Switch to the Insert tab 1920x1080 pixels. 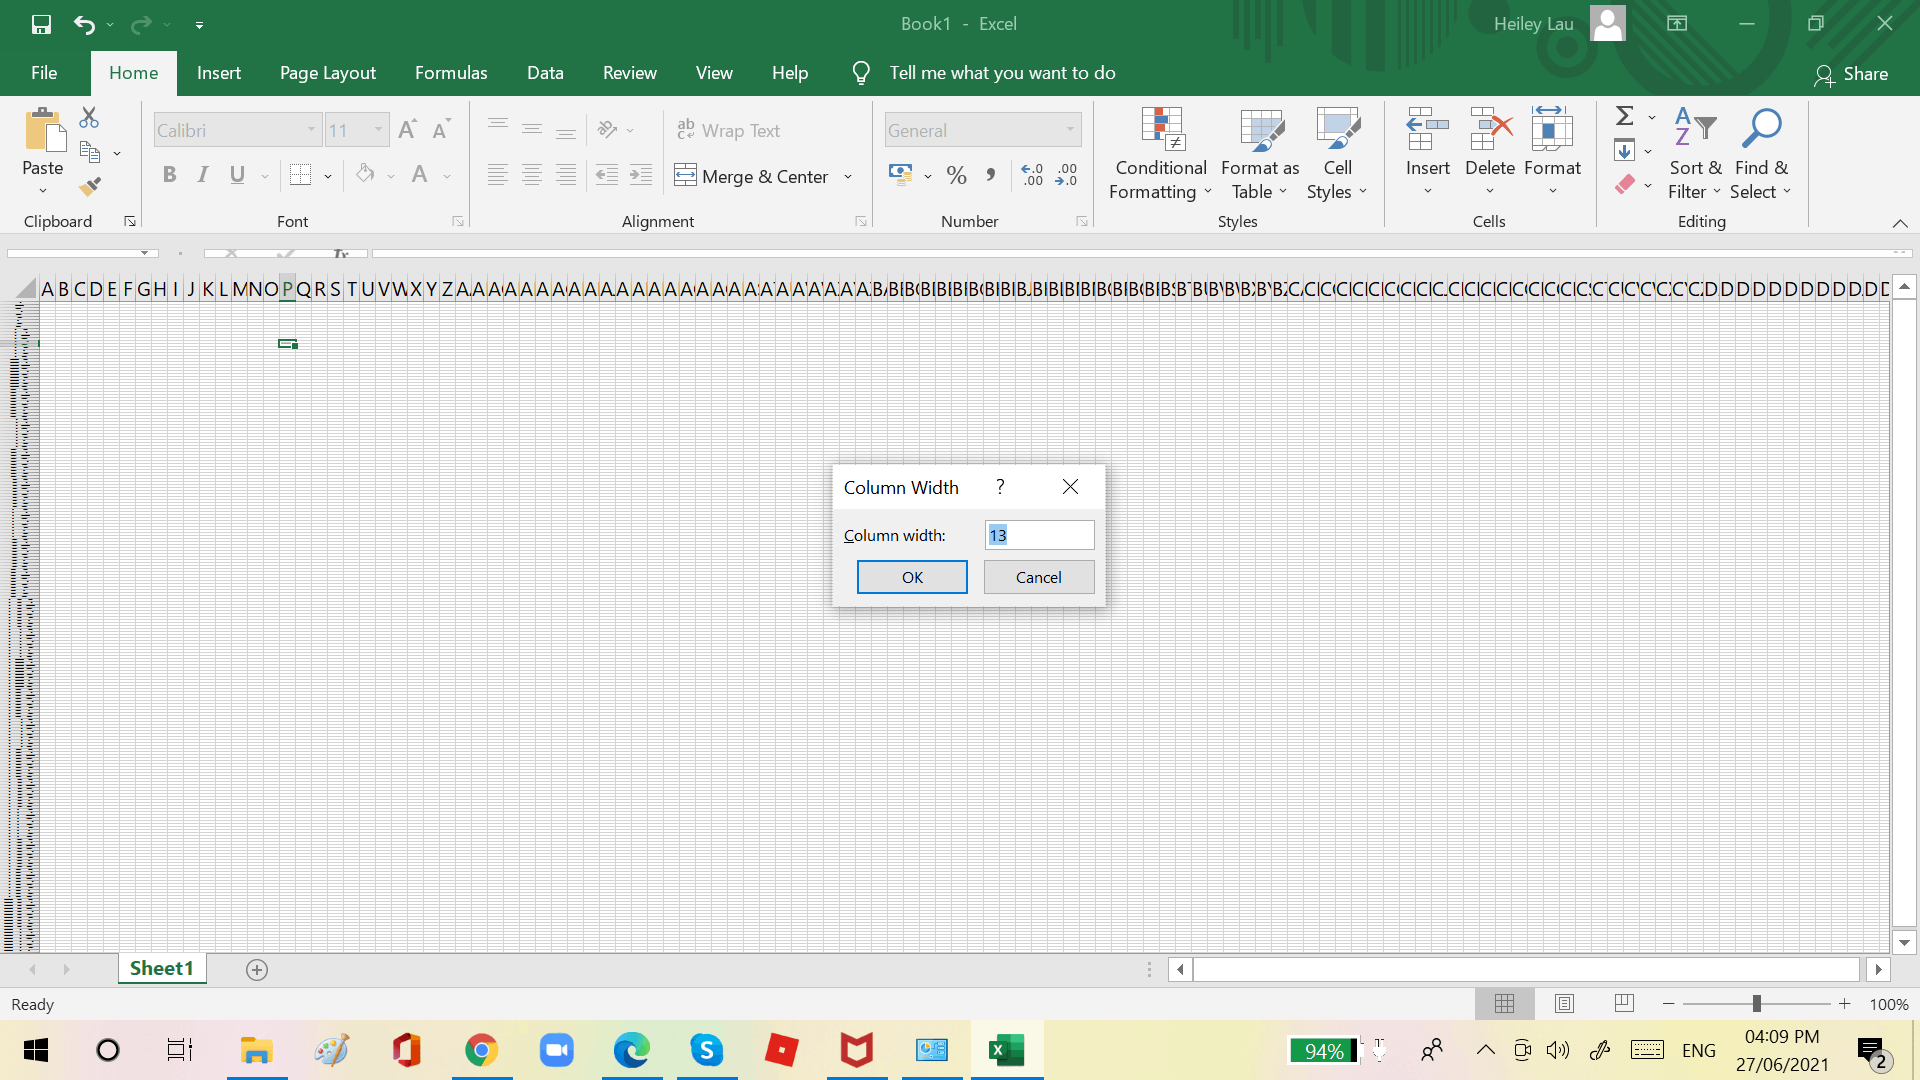pos(218,73)
